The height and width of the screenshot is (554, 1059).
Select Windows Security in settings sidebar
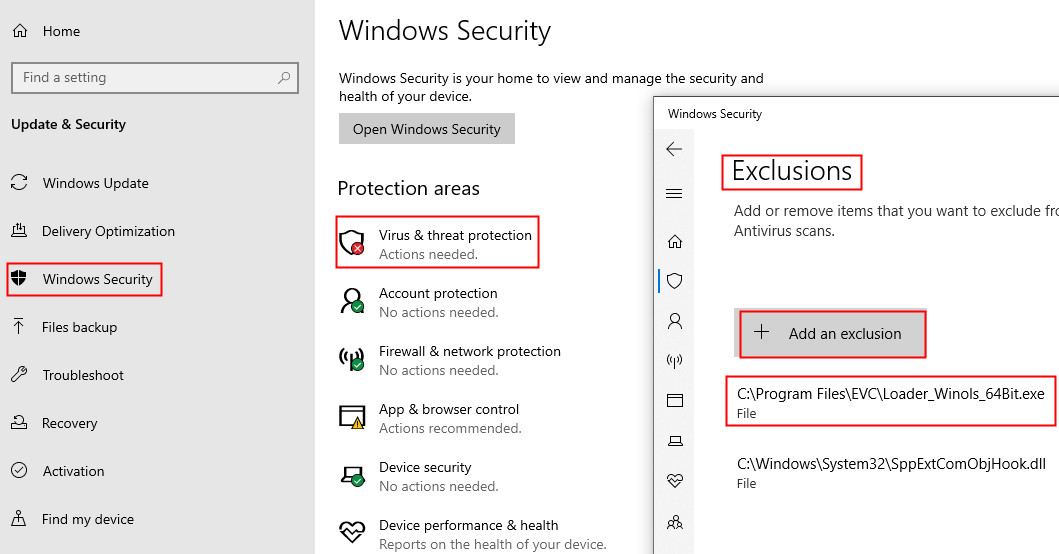pos(97,279)
